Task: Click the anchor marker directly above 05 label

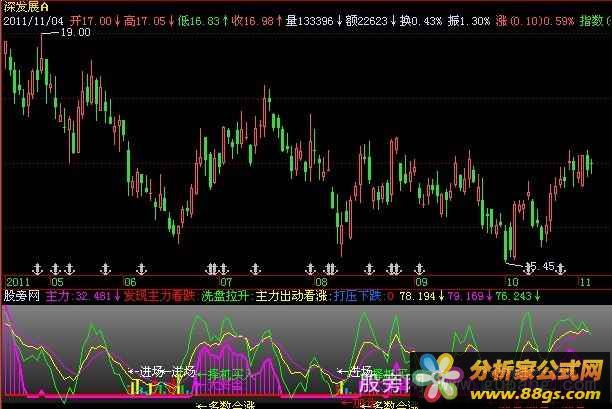Action: pyautogui.click(x=55, y=268)
